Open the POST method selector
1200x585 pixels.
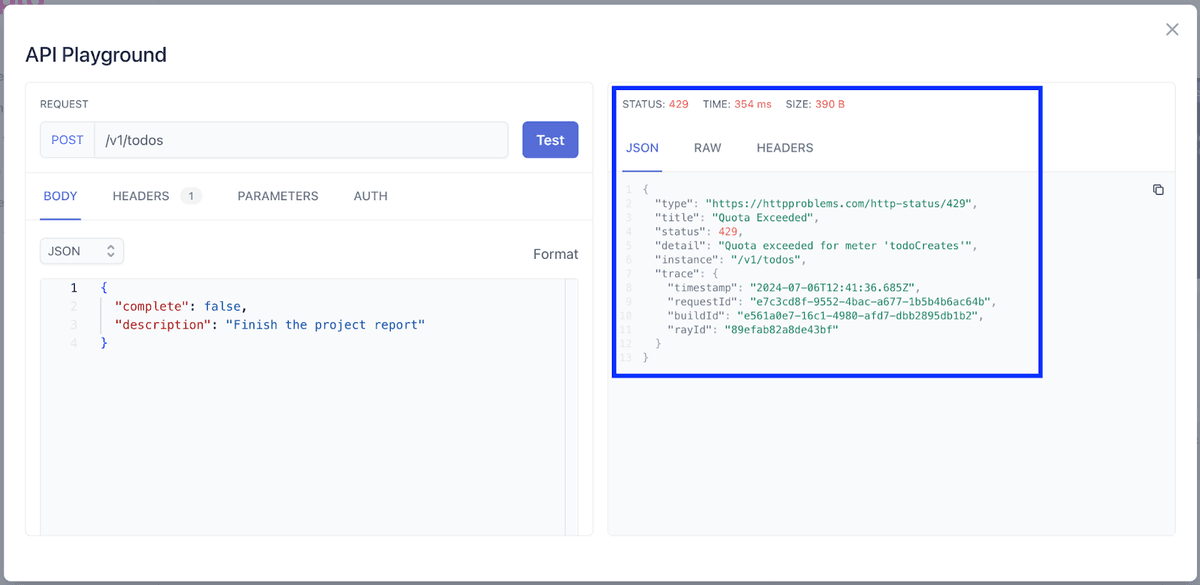click(x=67, y=140)
